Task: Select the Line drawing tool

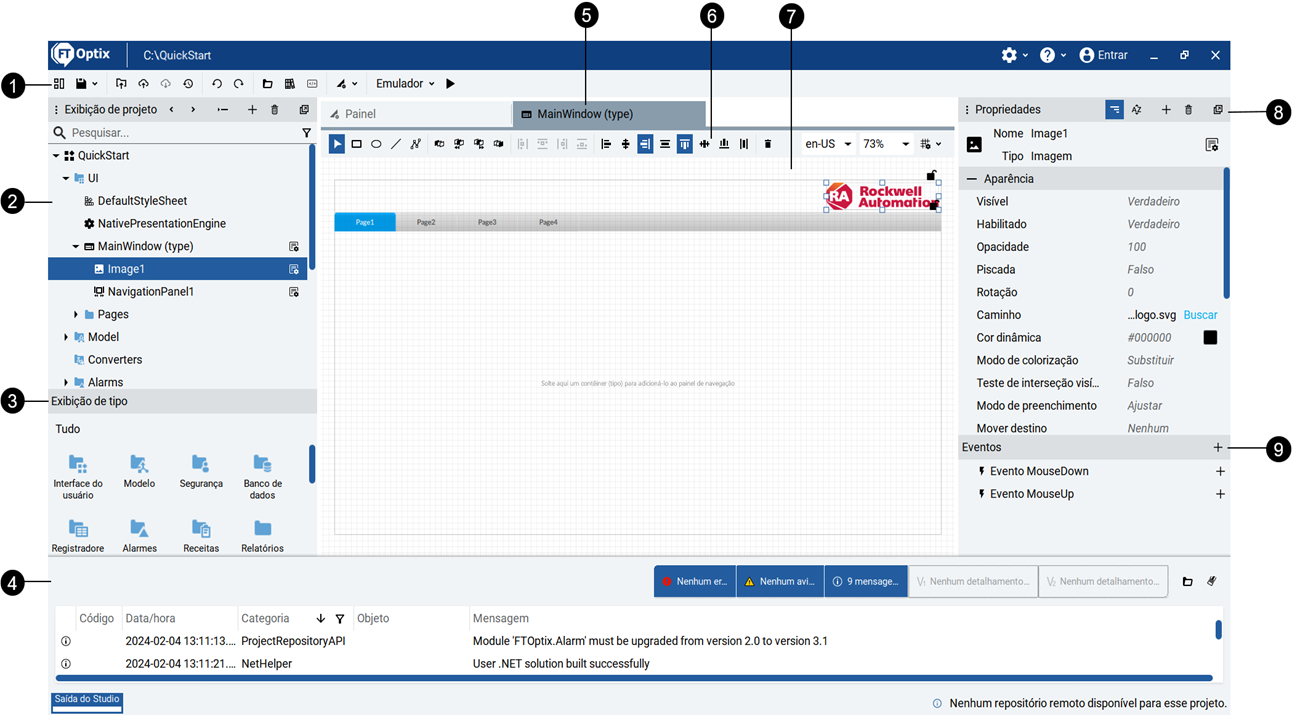Action: 395,143
